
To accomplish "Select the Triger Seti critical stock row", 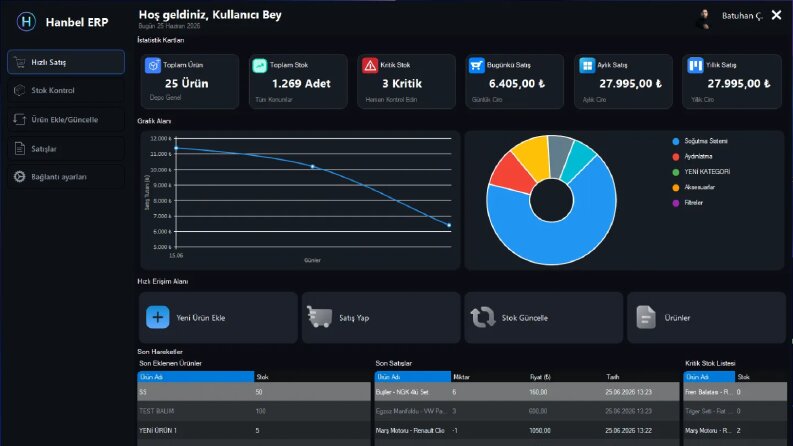I will pyautogui.click(x=735, y=411).
